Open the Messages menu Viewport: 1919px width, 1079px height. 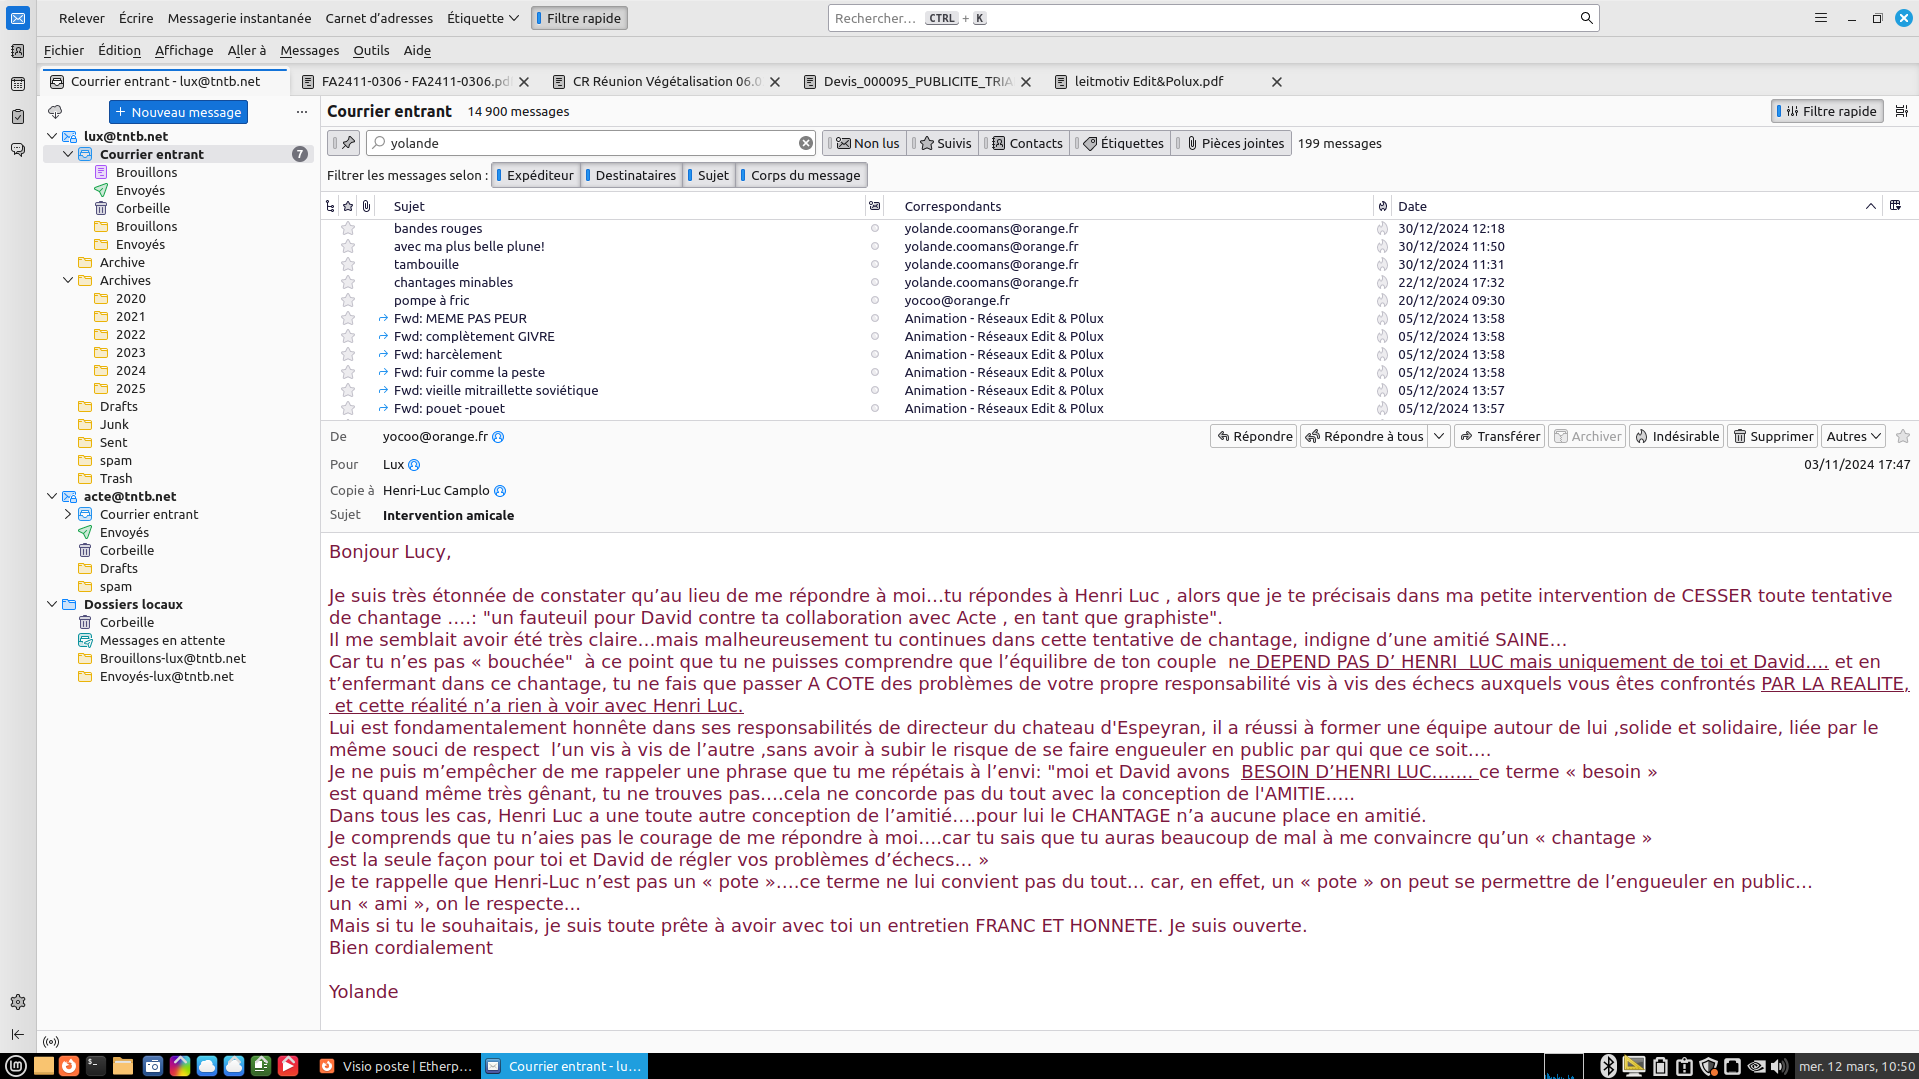pyautogui.click(x=309, y=50)
